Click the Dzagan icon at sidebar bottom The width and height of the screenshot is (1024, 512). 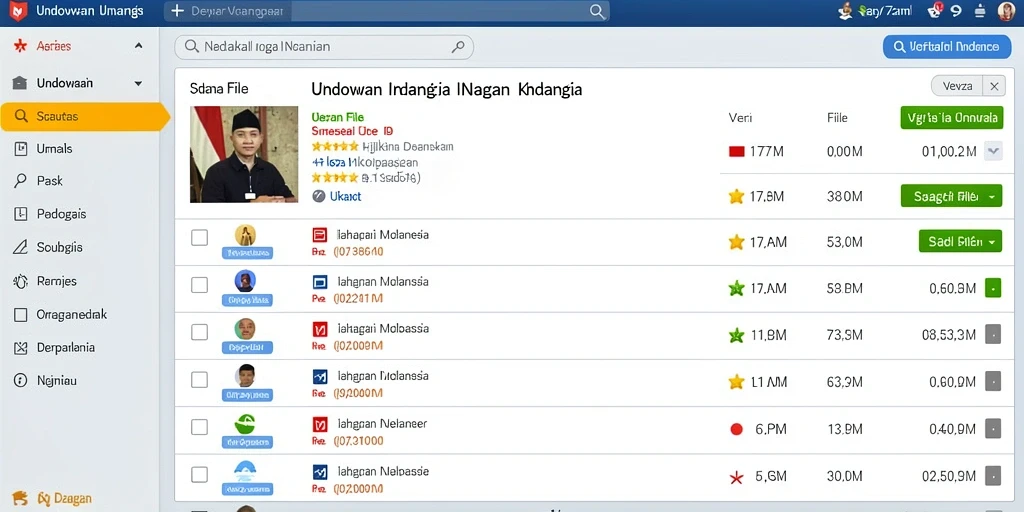[19, 498]
